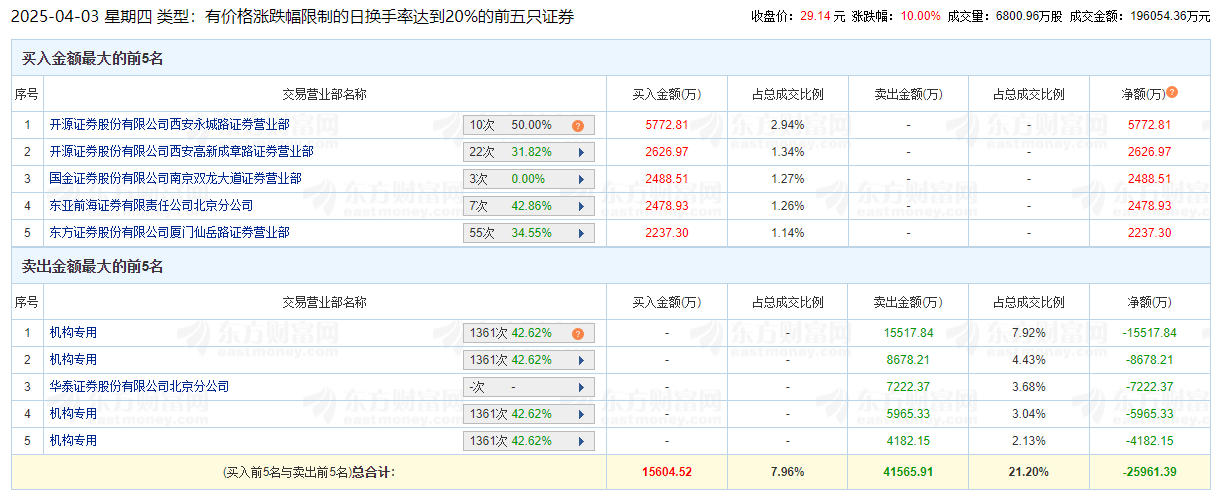Click 买入金额最大的前5名 section header

[92, 60]
